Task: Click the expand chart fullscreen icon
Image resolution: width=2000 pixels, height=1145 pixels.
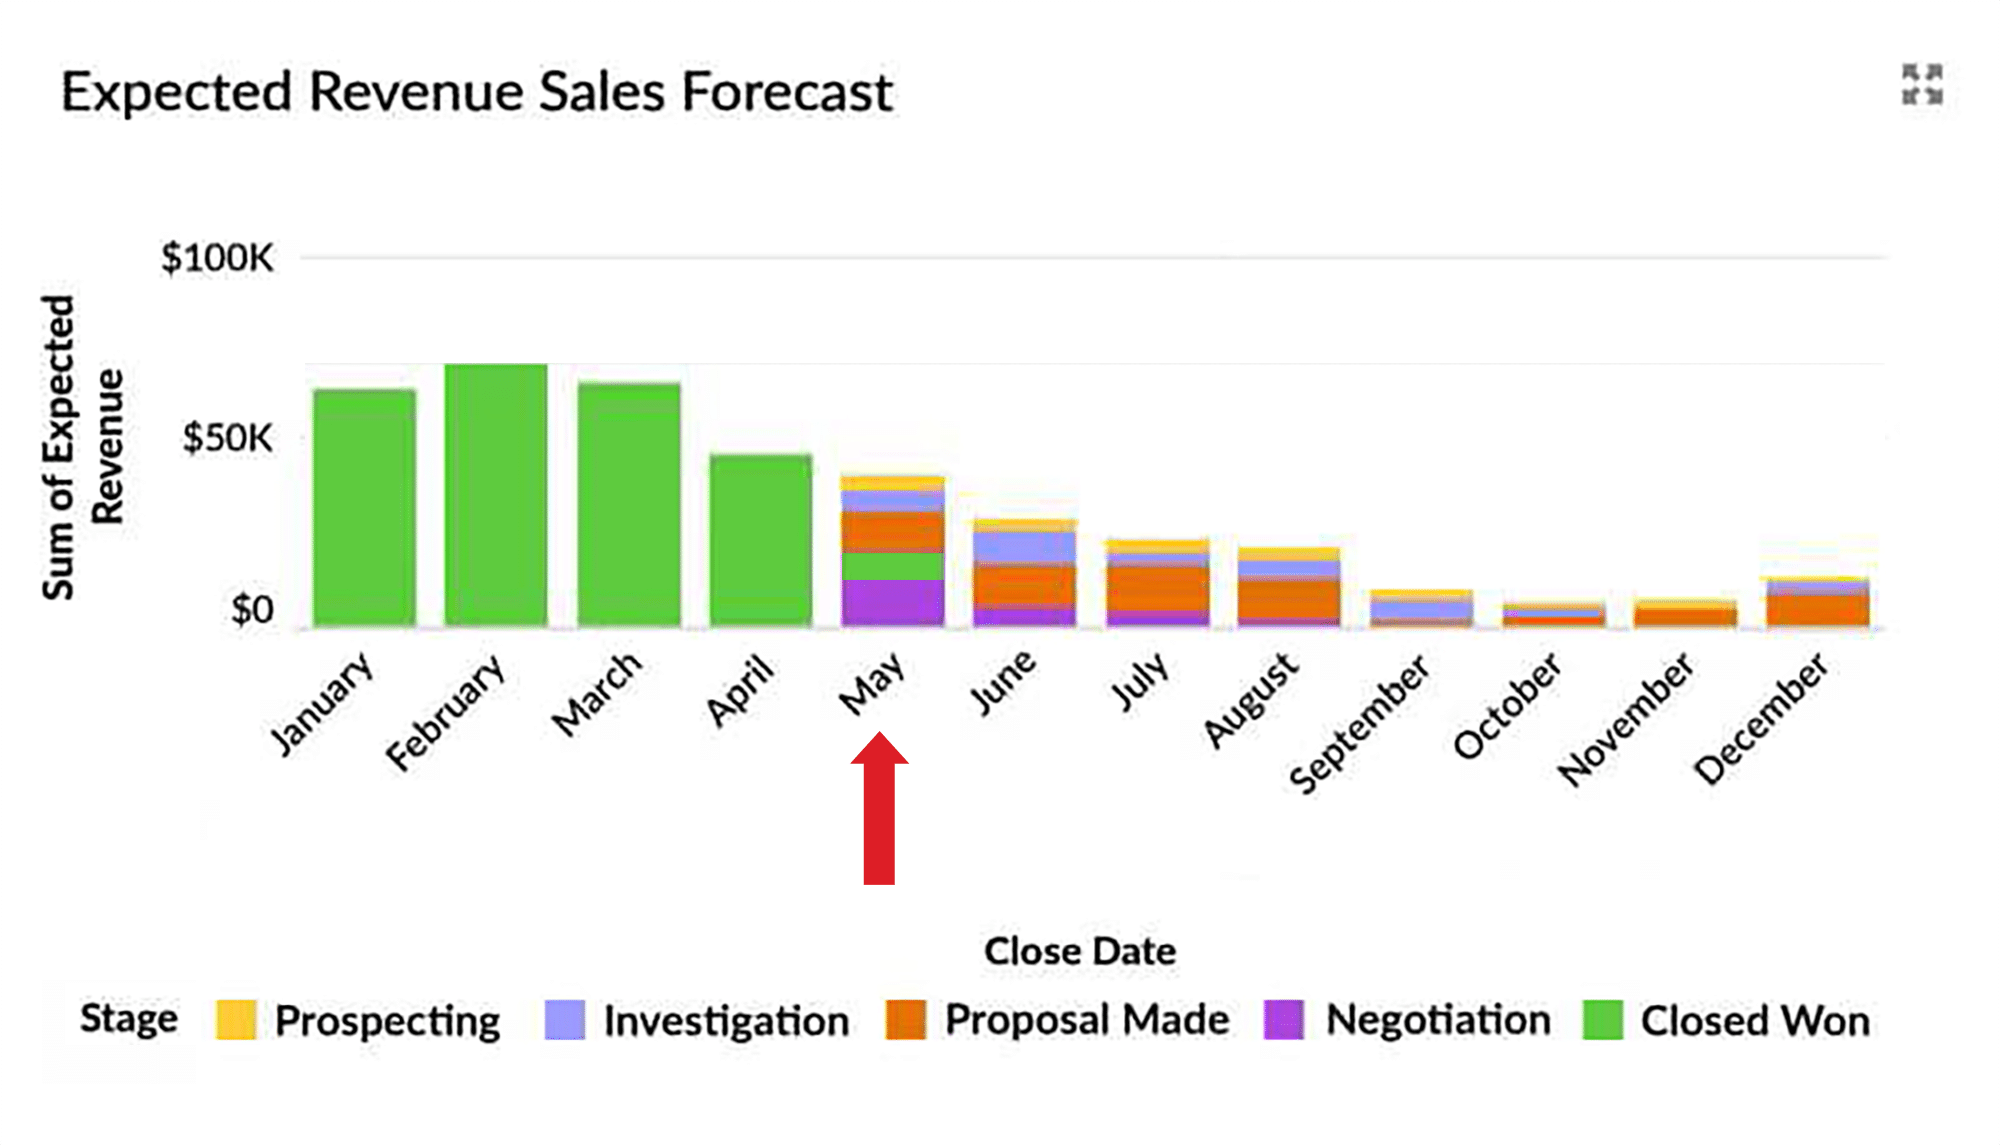Action: coord(1921,84)
